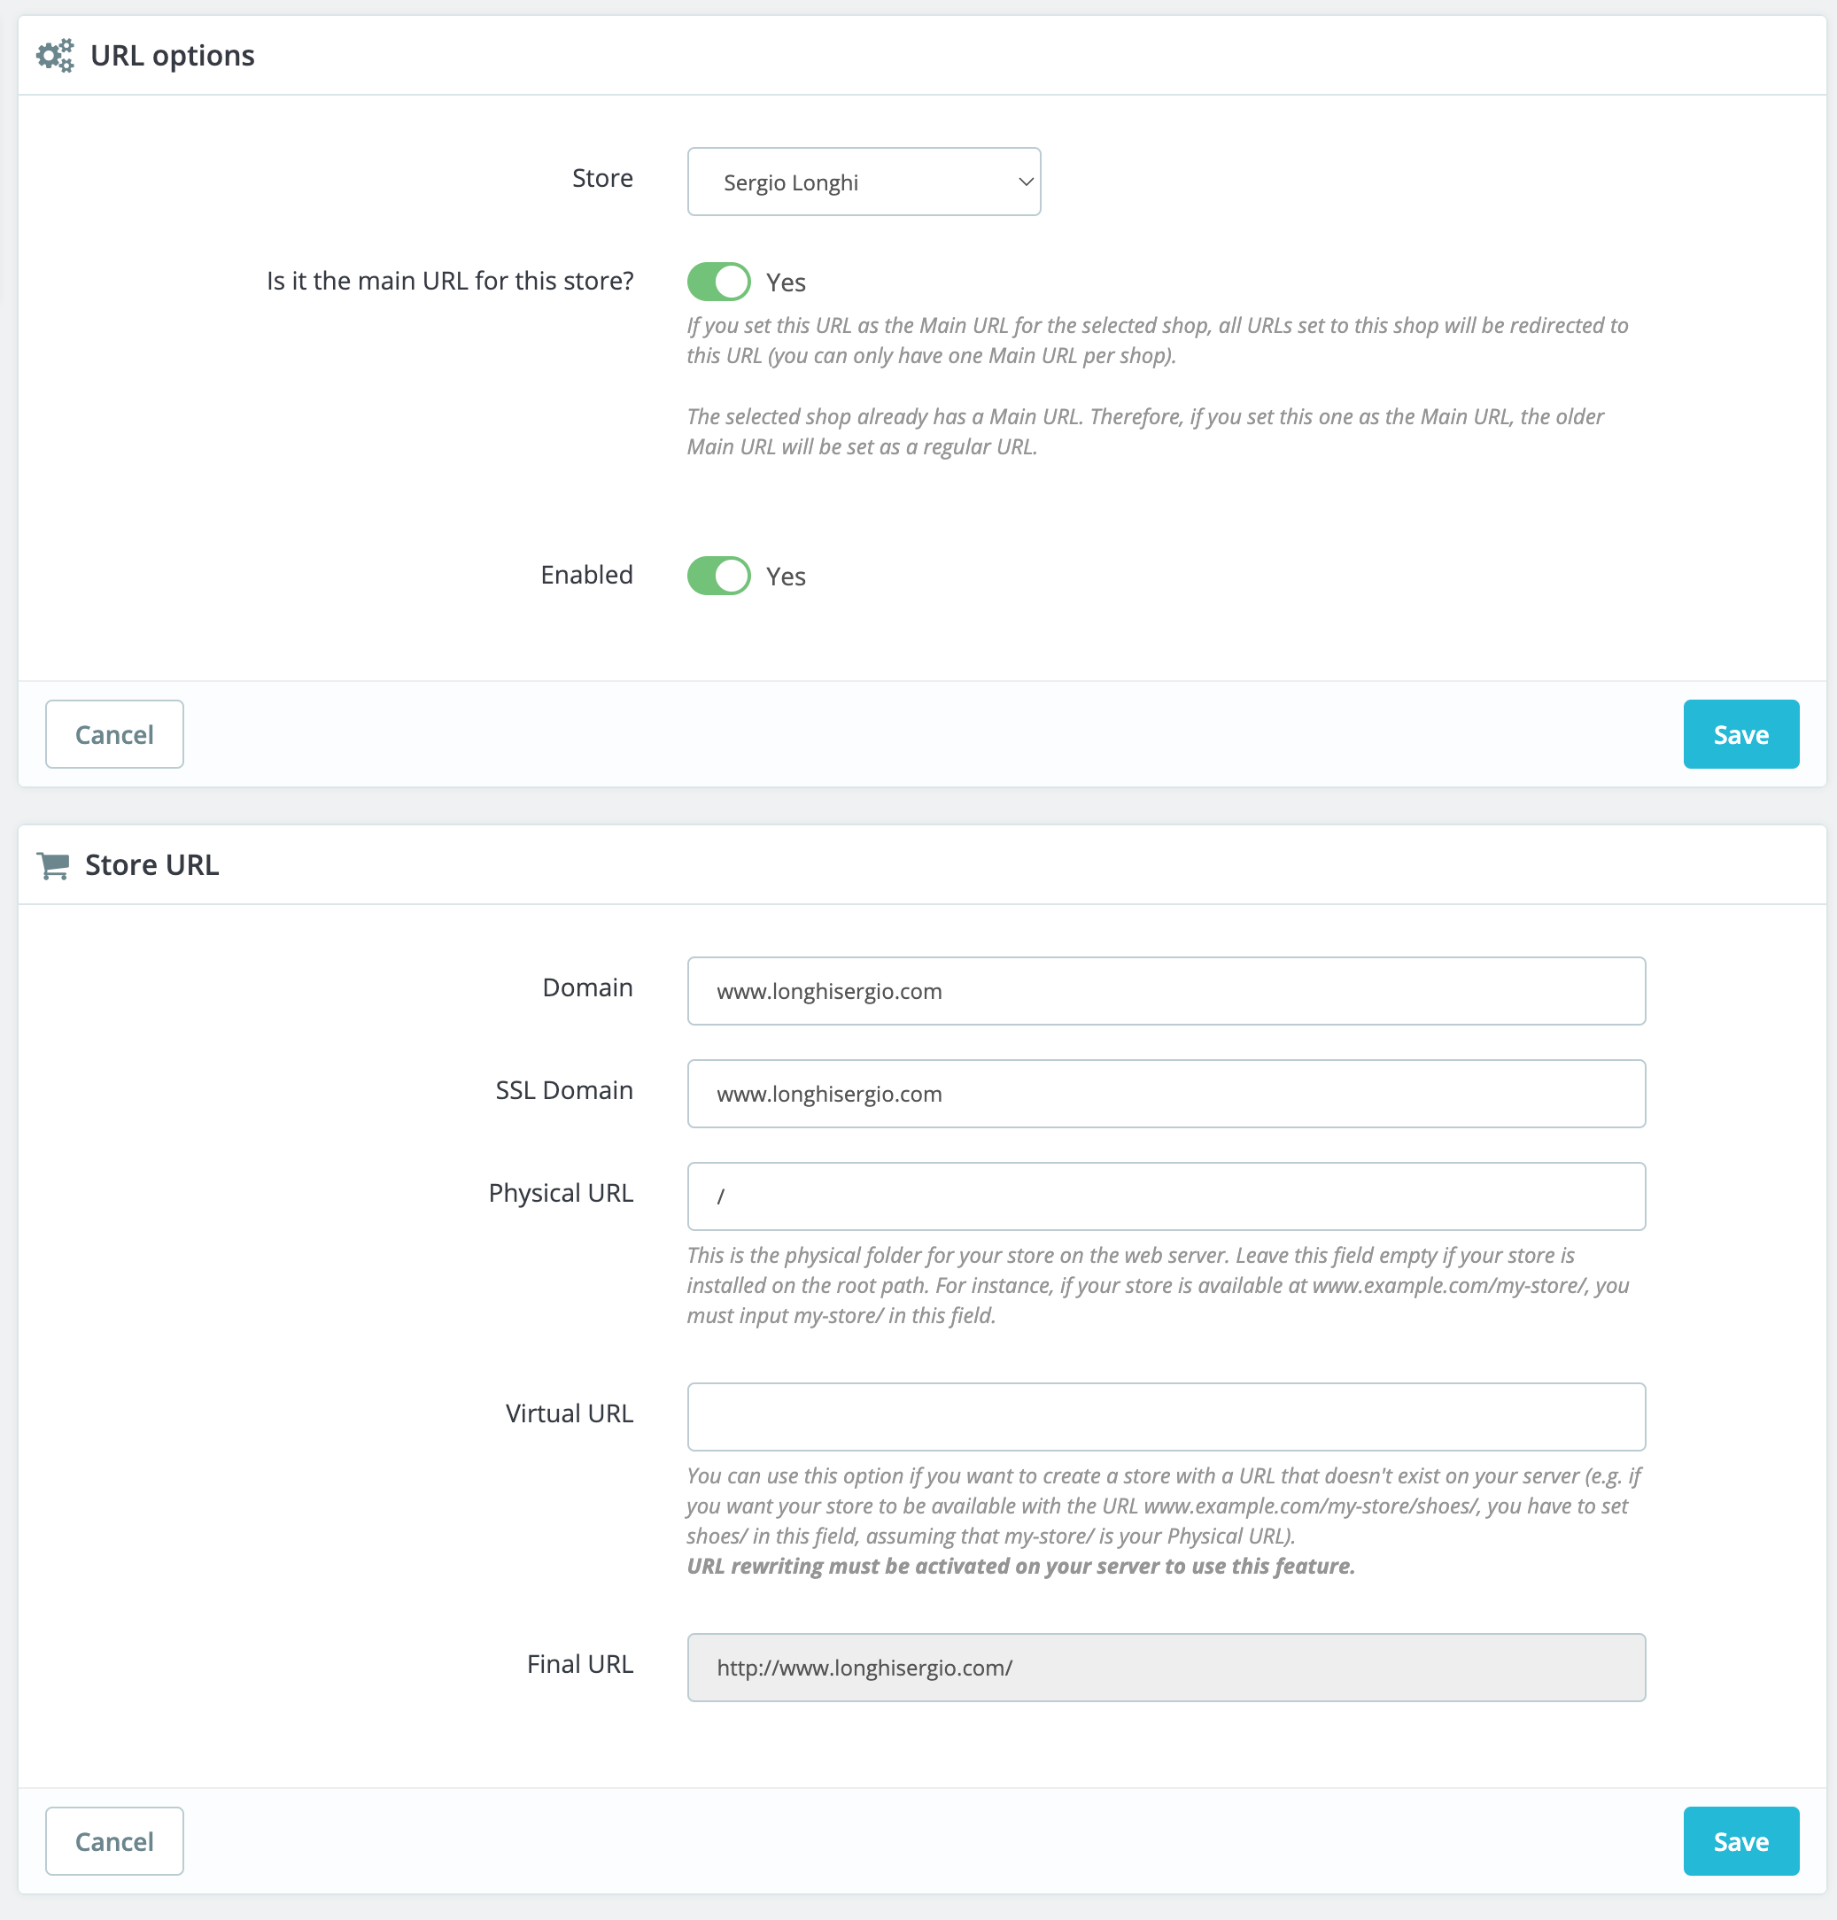Click the empty Virtual URL field

[x=1165, y=1417]
